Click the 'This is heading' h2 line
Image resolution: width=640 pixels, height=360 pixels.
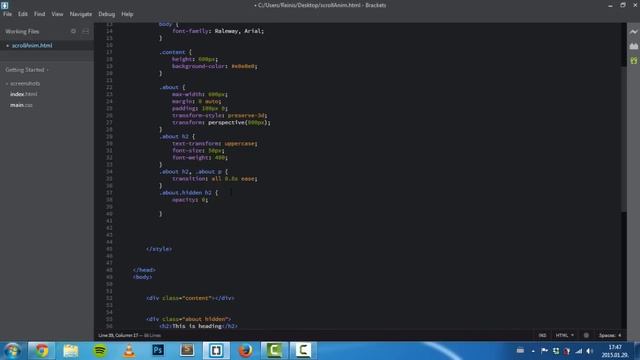tap(198, 326)
